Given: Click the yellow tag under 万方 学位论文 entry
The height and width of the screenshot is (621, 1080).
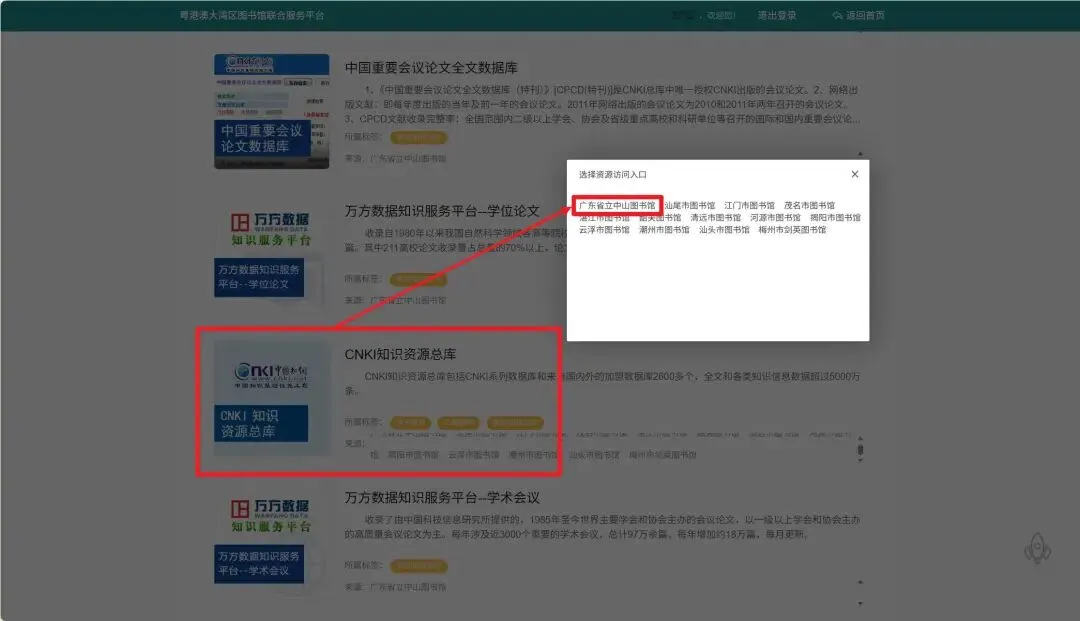Looking at the screenshot, I should [x=419, y=279].
